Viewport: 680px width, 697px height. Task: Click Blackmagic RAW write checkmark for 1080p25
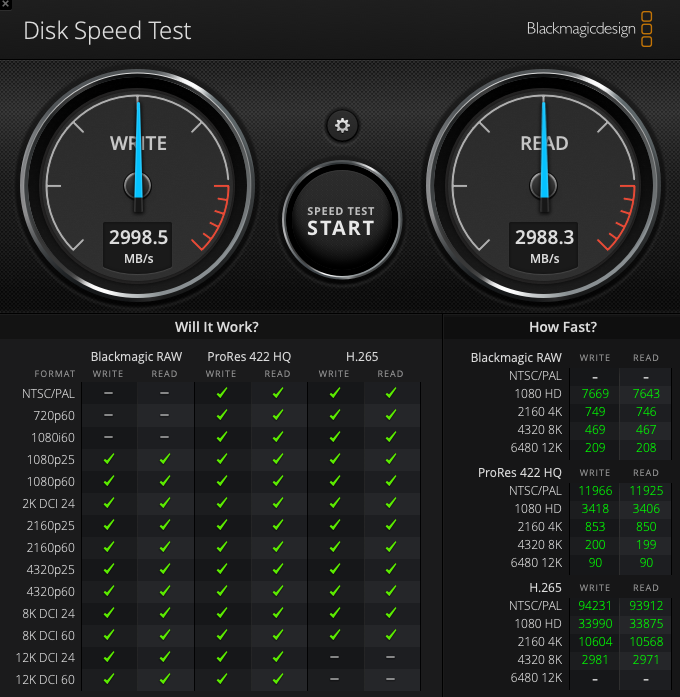109,459
